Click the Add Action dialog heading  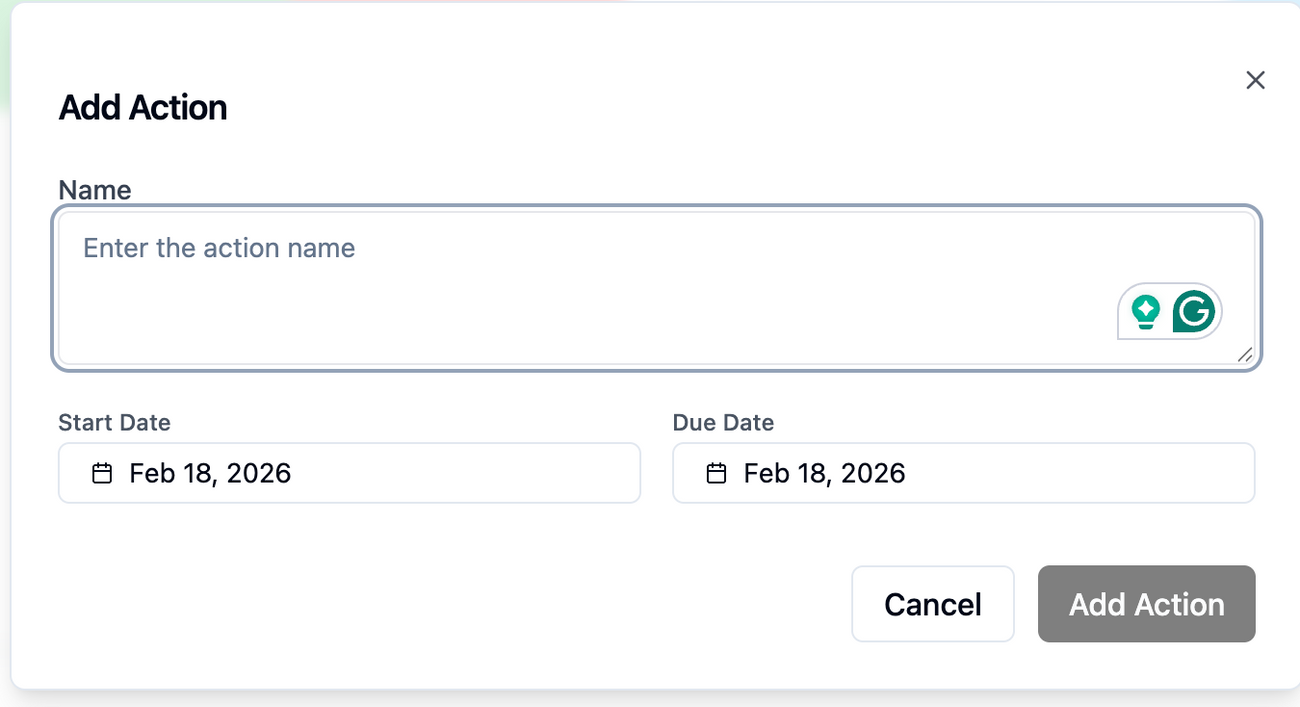click(143, 107)
